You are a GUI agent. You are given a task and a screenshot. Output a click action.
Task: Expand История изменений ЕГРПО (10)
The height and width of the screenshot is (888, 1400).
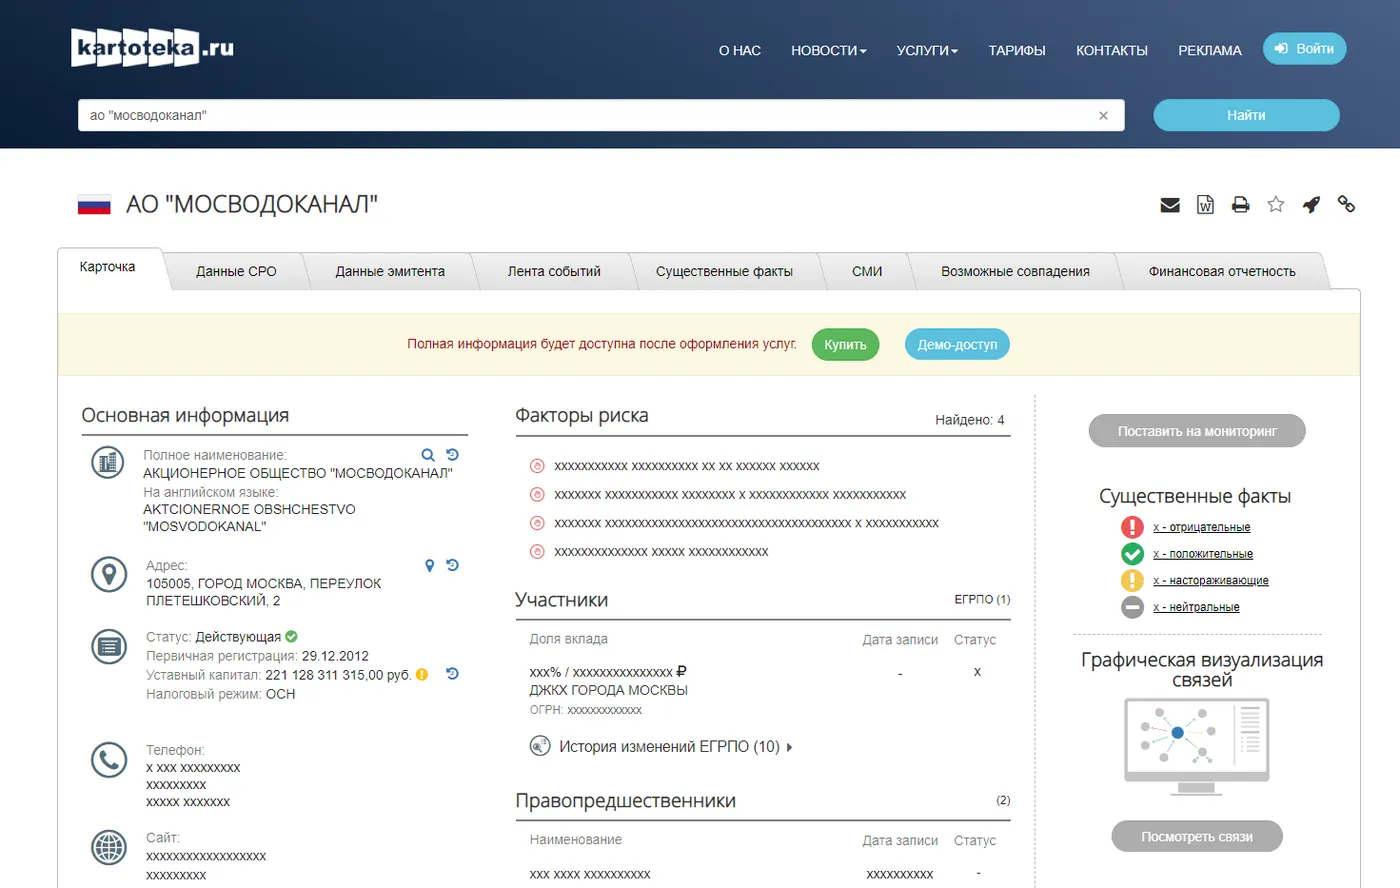tap(676, 747)
